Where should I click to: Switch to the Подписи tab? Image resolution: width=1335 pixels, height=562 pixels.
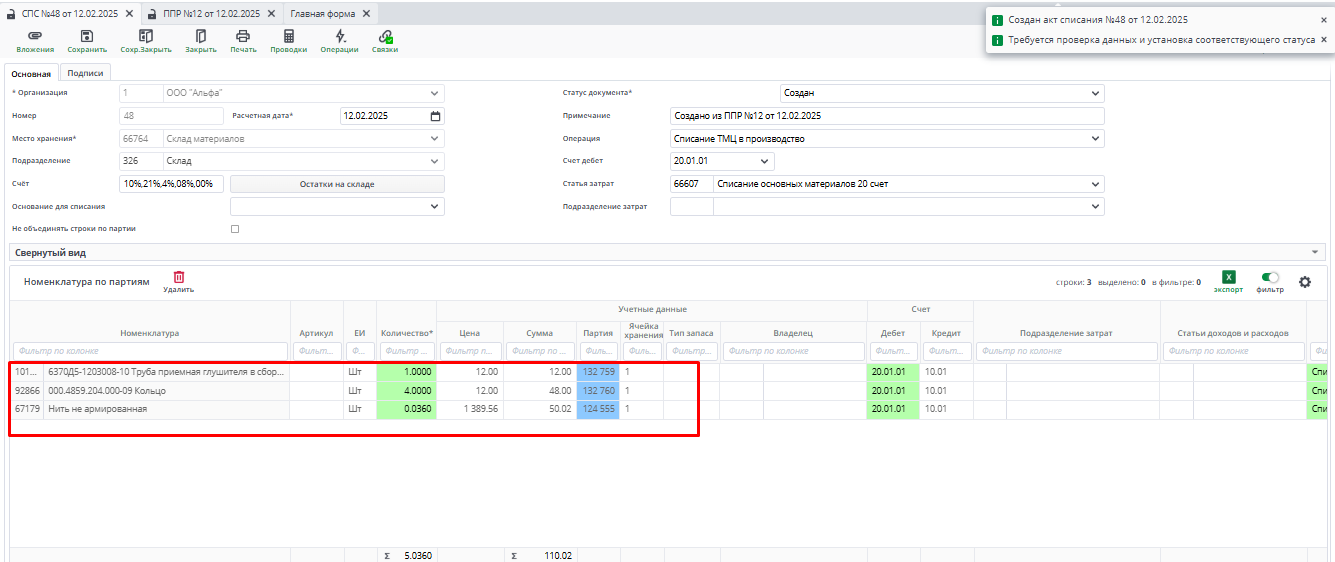(85, 73)
